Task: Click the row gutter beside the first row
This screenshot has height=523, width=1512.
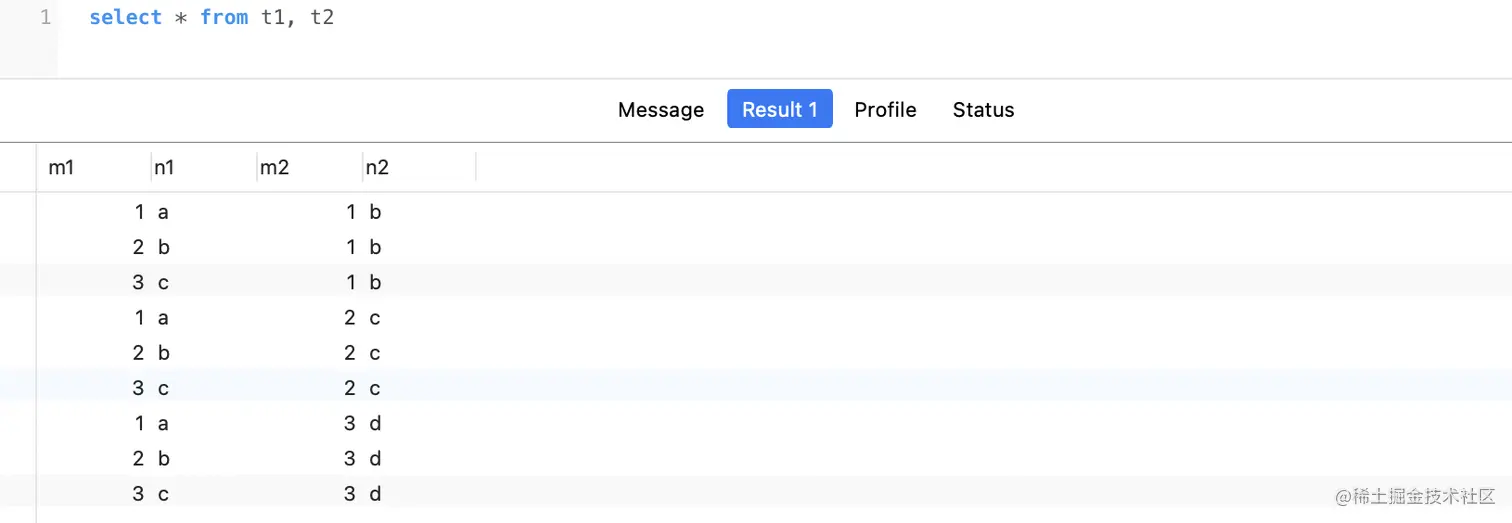Action: [18, 212]
